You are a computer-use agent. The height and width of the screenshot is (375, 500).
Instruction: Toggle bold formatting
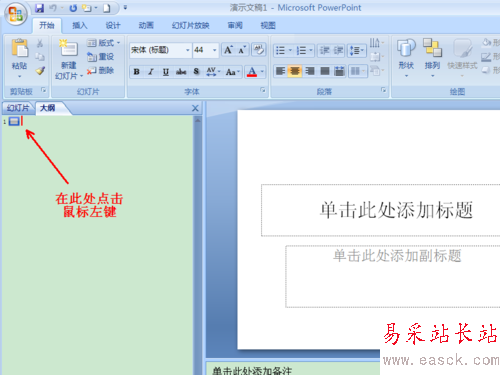tap(136, 72)
